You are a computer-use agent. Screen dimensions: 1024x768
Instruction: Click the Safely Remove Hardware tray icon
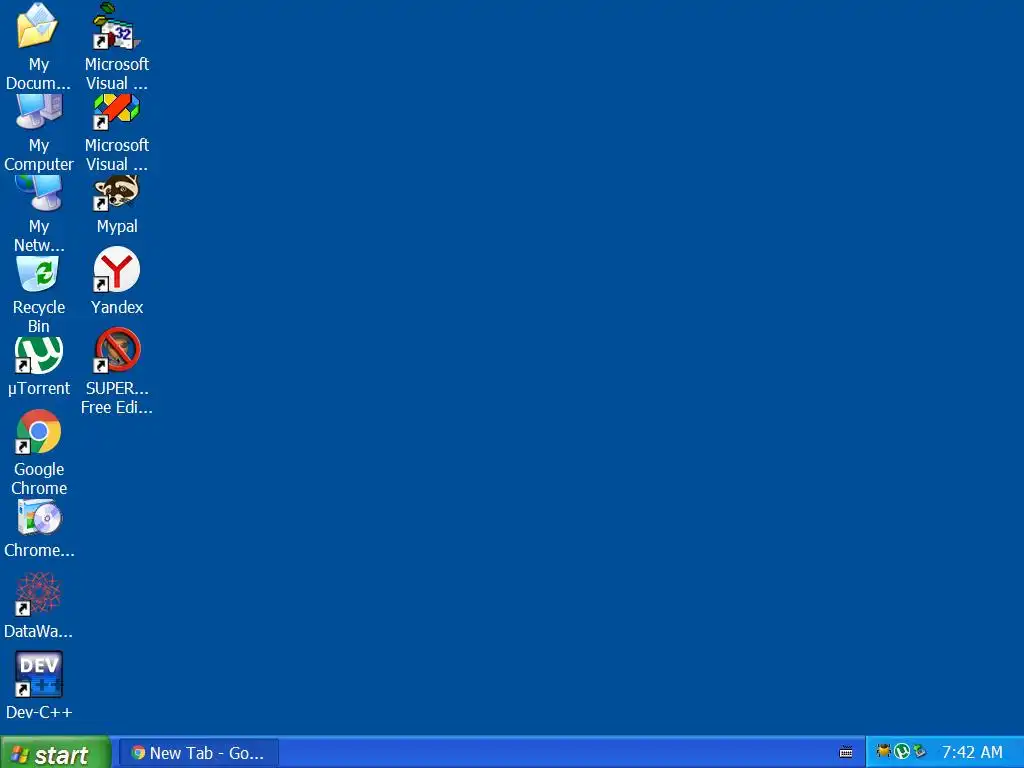(x=920, y=752)
